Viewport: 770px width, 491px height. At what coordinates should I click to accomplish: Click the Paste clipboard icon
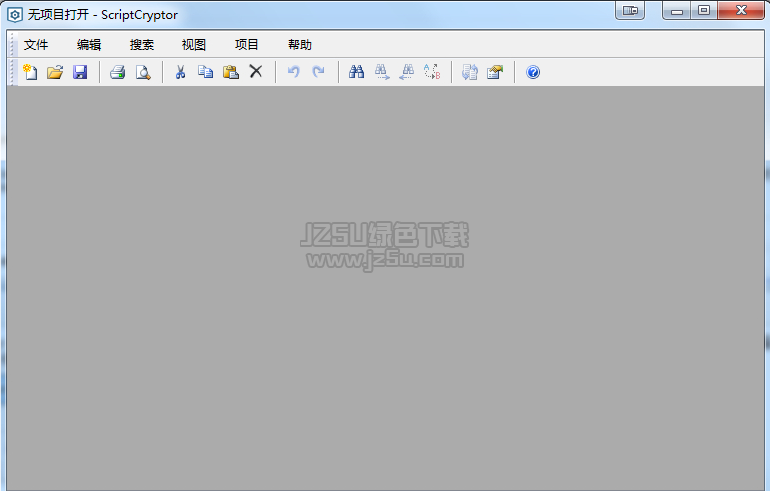pos(230,72)
